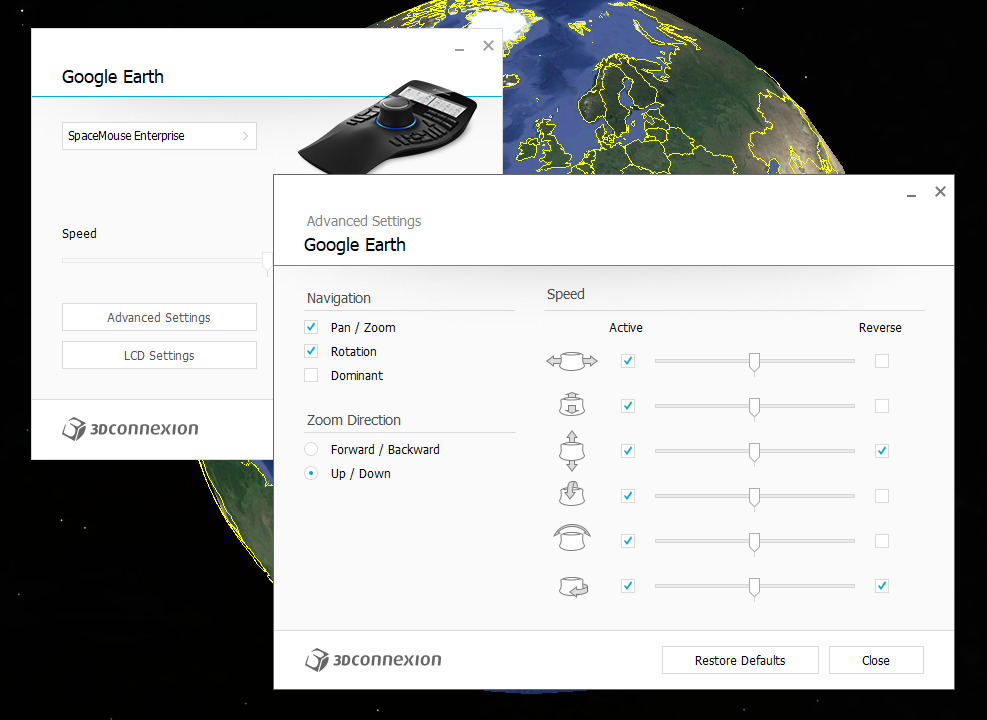Click the pan left/right speed slider
Viewport: 987px width, 720px height.
pyautogui.click(x=755, y=361)
